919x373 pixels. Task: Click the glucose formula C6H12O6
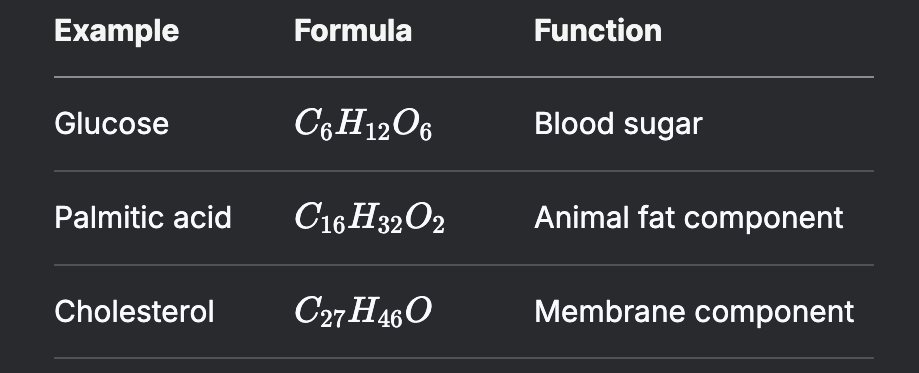click(363, 125)
